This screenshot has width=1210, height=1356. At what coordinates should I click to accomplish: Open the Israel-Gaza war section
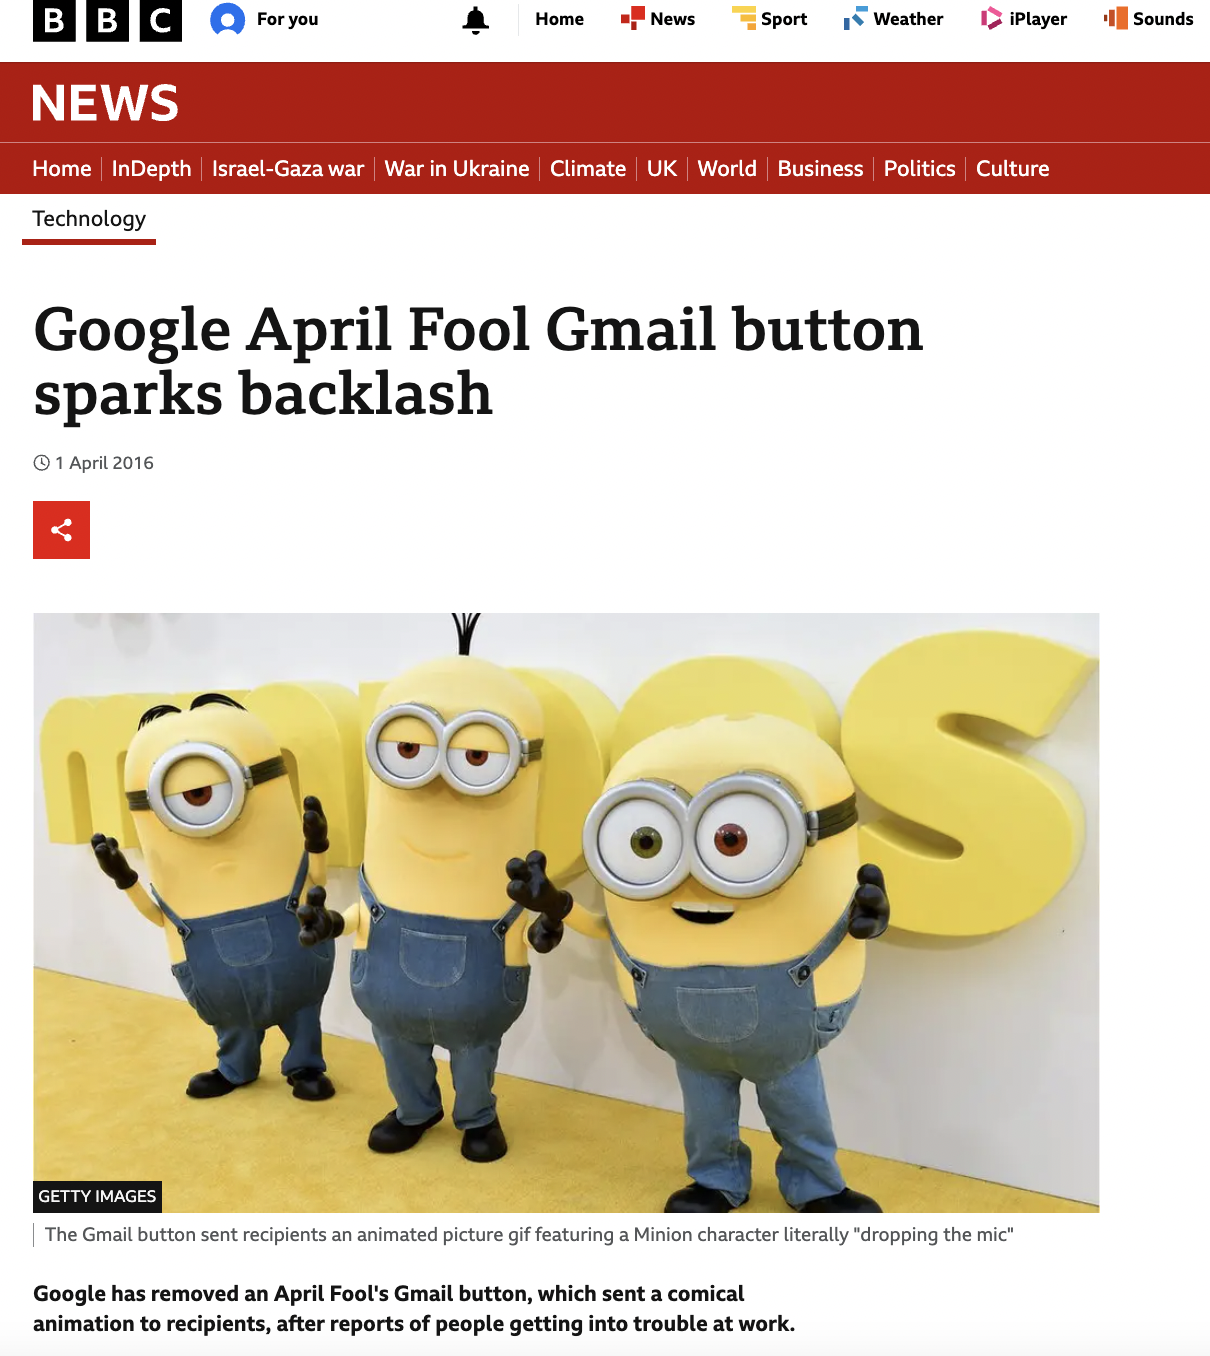[288, 168]
